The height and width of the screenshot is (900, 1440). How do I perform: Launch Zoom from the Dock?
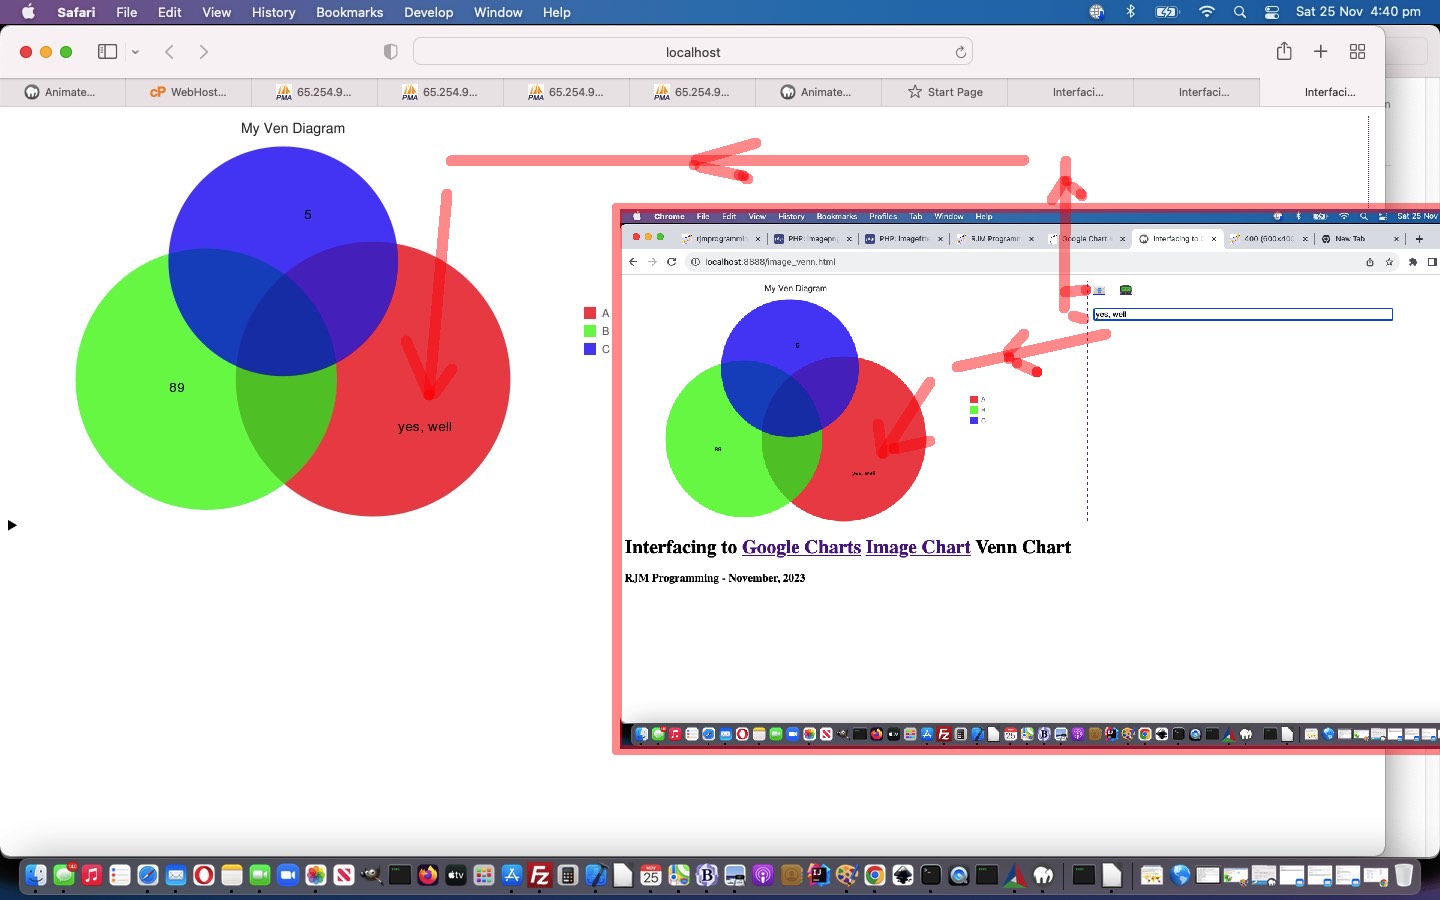coord(288,876)
